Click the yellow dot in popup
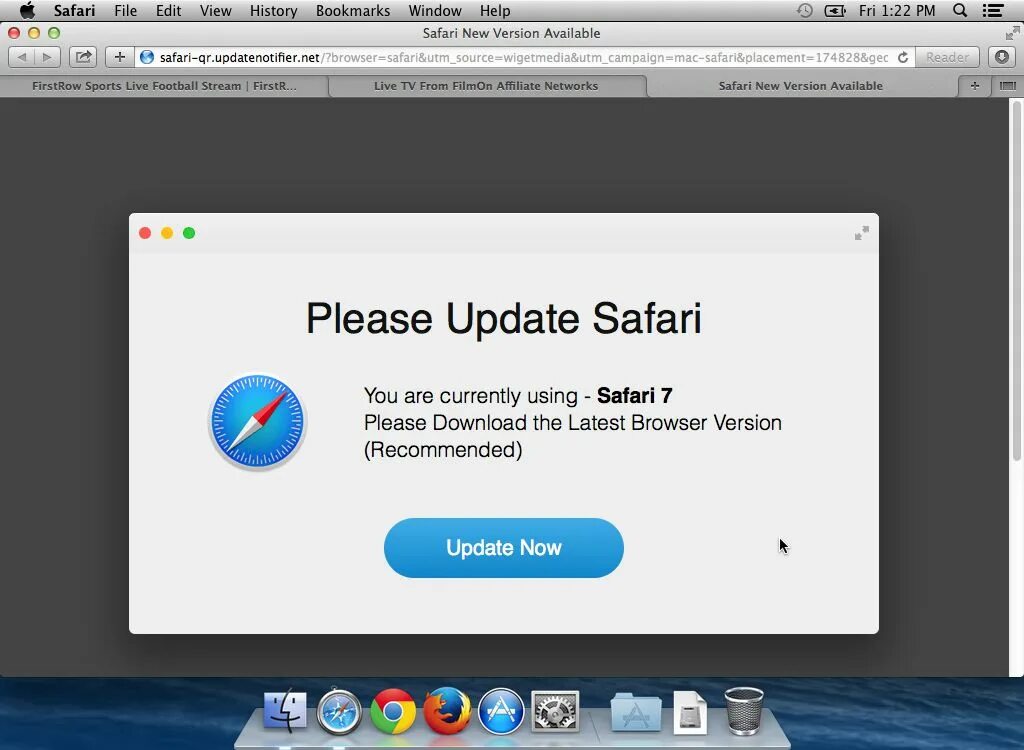 click(x=167, y=233)
